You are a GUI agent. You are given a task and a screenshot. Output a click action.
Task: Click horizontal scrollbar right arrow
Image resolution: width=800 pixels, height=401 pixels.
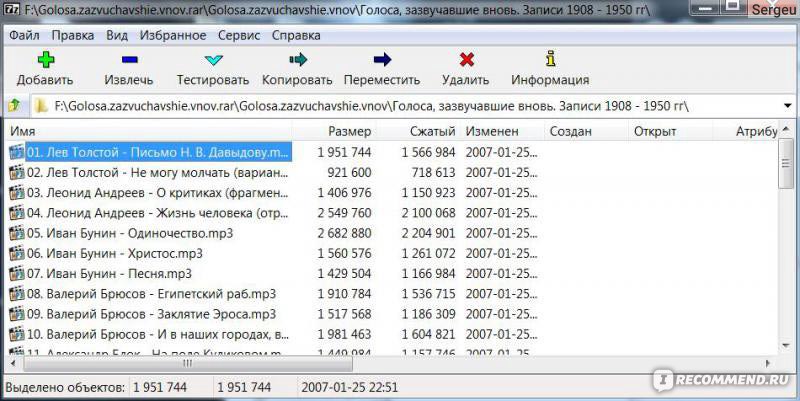tap(767, 364)
